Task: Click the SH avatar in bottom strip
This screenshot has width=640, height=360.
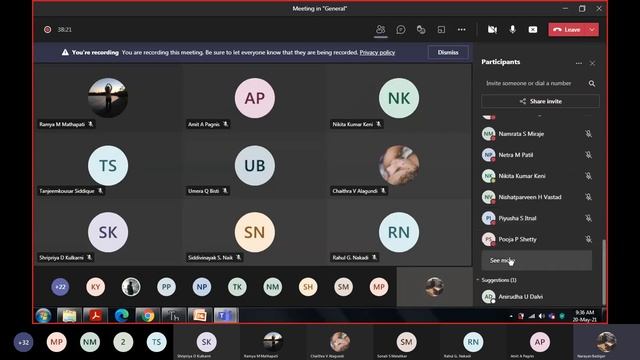Action: click(308, 287)
